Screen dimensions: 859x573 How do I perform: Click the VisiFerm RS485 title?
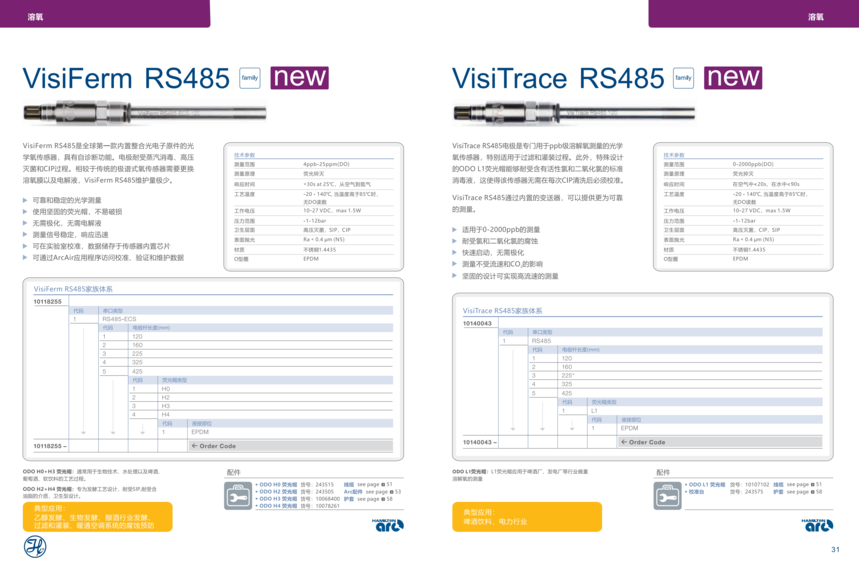126,78
